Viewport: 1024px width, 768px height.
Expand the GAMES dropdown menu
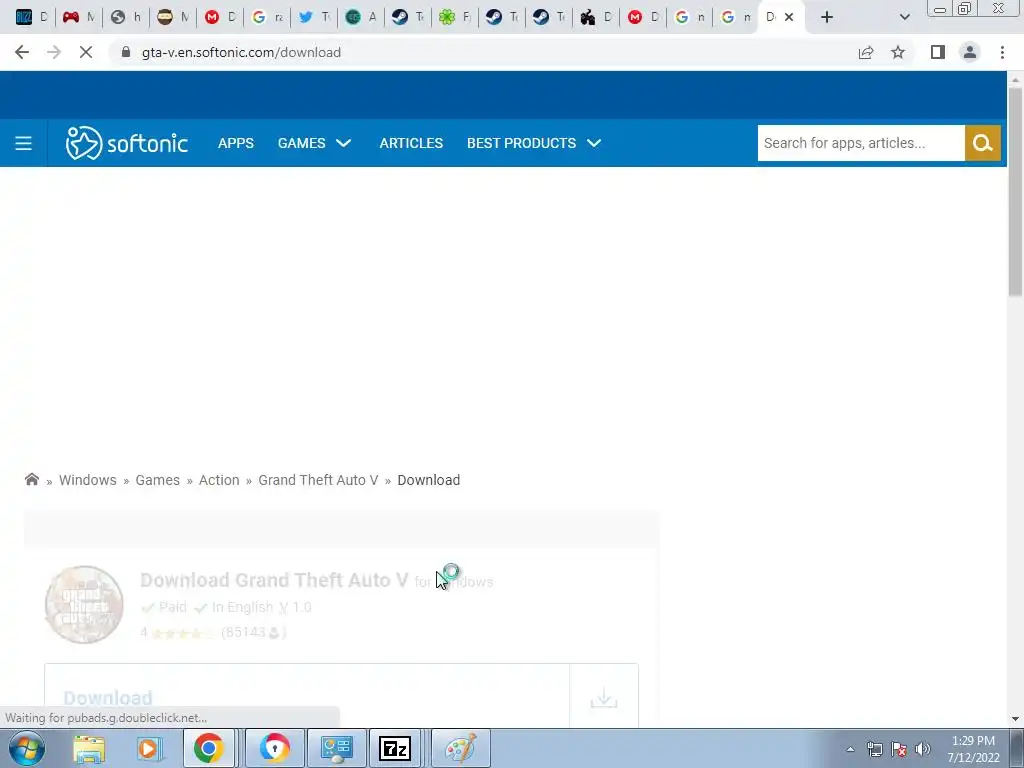click(314, 143)
